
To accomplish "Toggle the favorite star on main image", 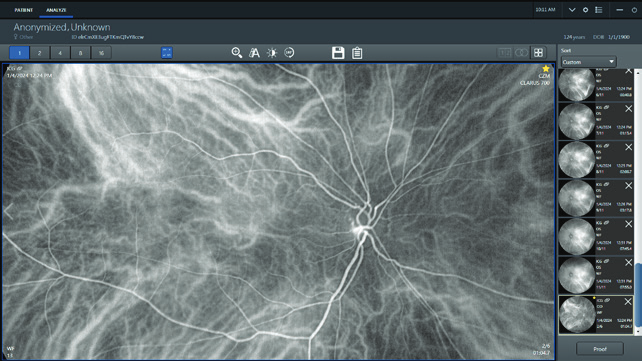I will [x=546, y=68].
